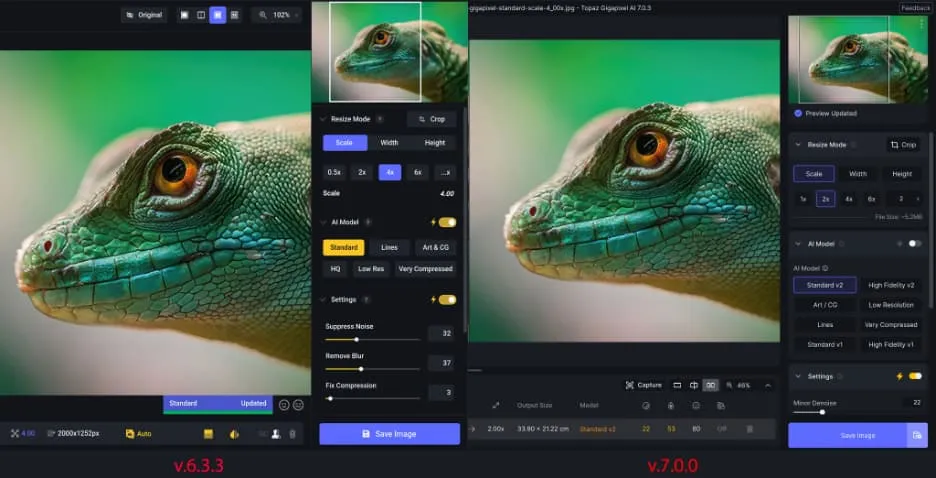Select single view layout icon in v6 toolbar

[184, 15]
